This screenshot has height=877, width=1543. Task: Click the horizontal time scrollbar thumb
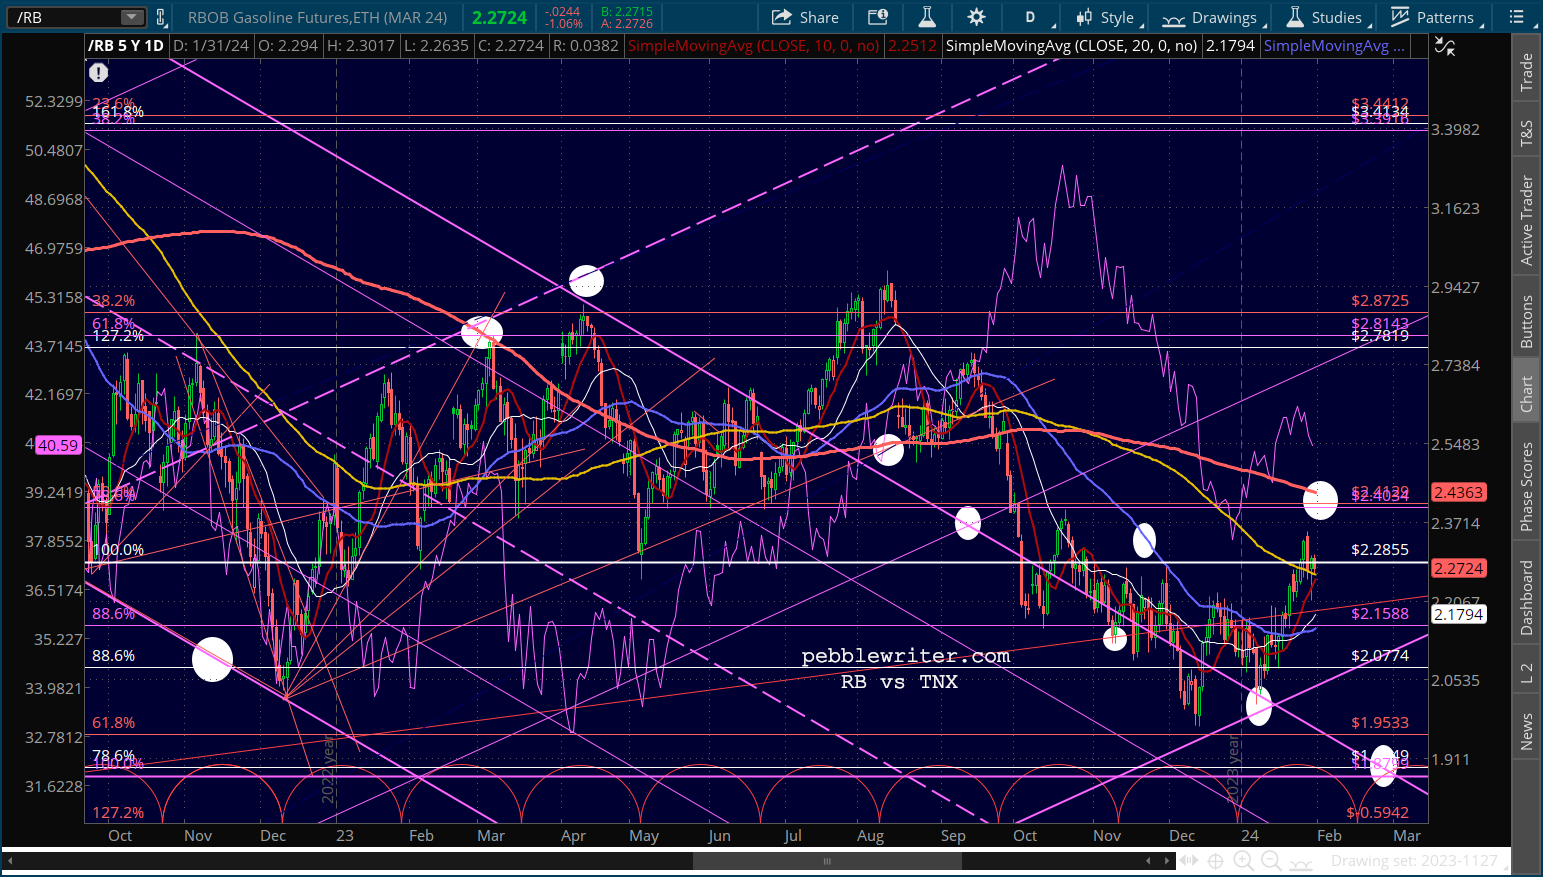tap(827, 861)
